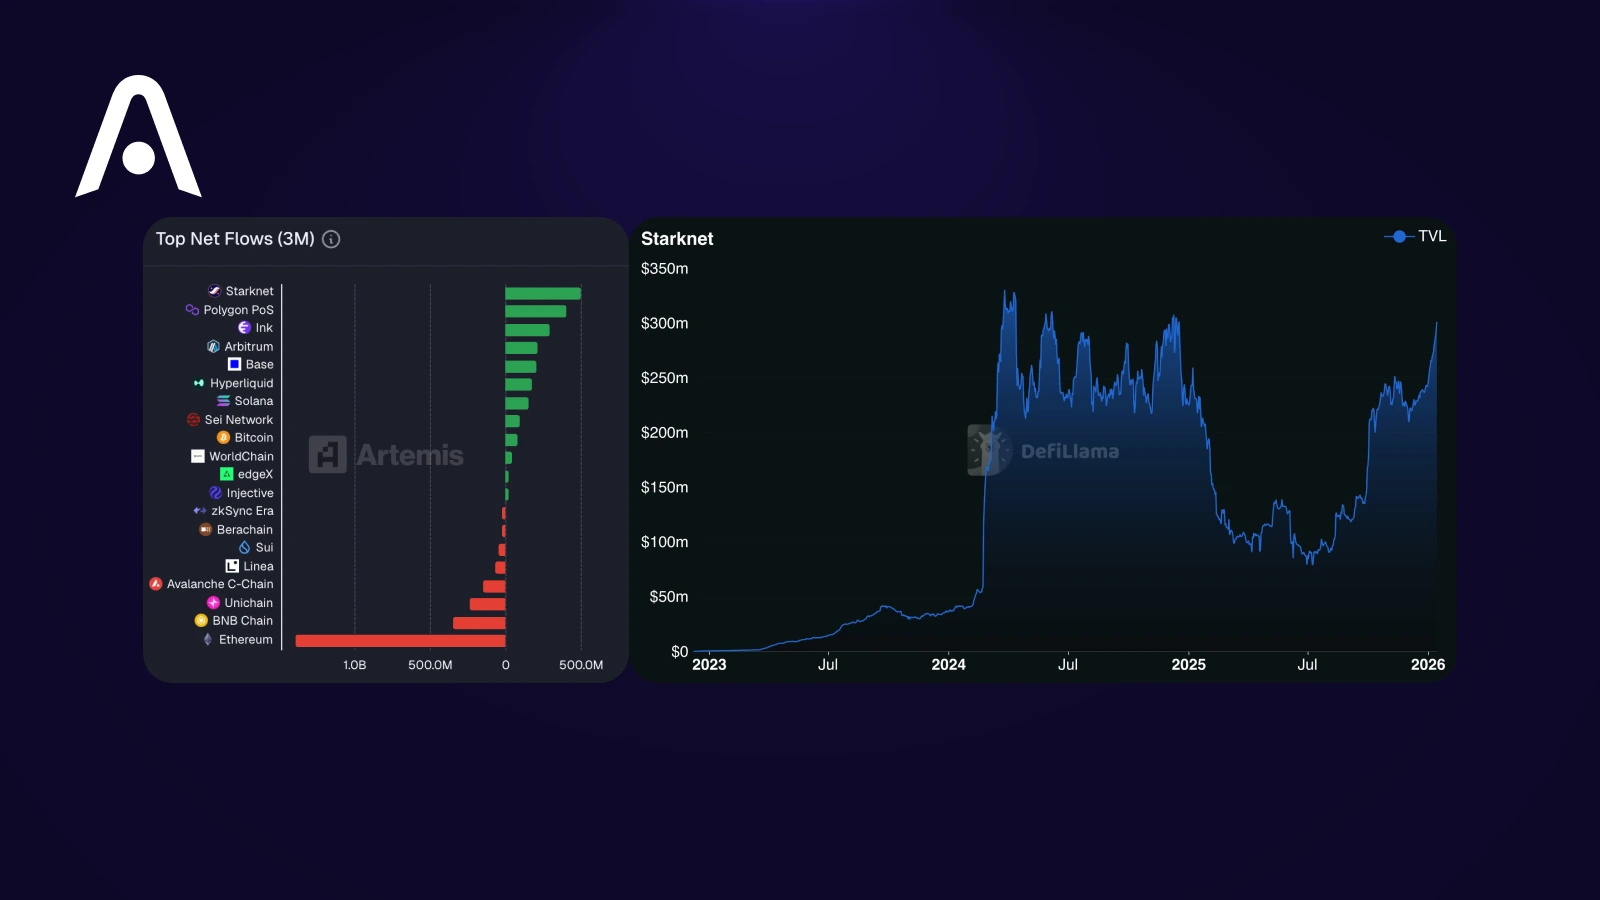Click the Polygon PoS green bar
Viewport: 1600px width, 900px height.
coord(536,311)
